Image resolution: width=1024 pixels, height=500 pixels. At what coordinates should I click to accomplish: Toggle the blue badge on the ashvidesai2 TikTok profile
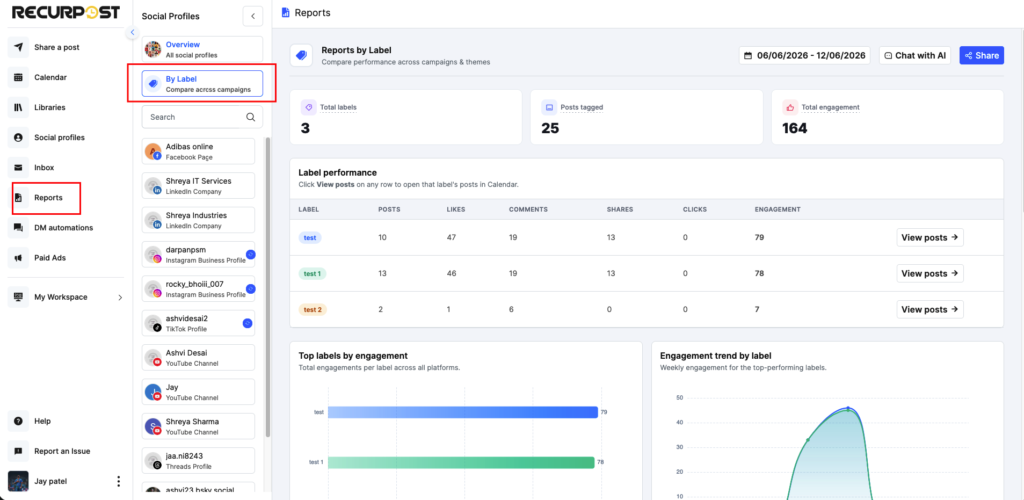247,323
